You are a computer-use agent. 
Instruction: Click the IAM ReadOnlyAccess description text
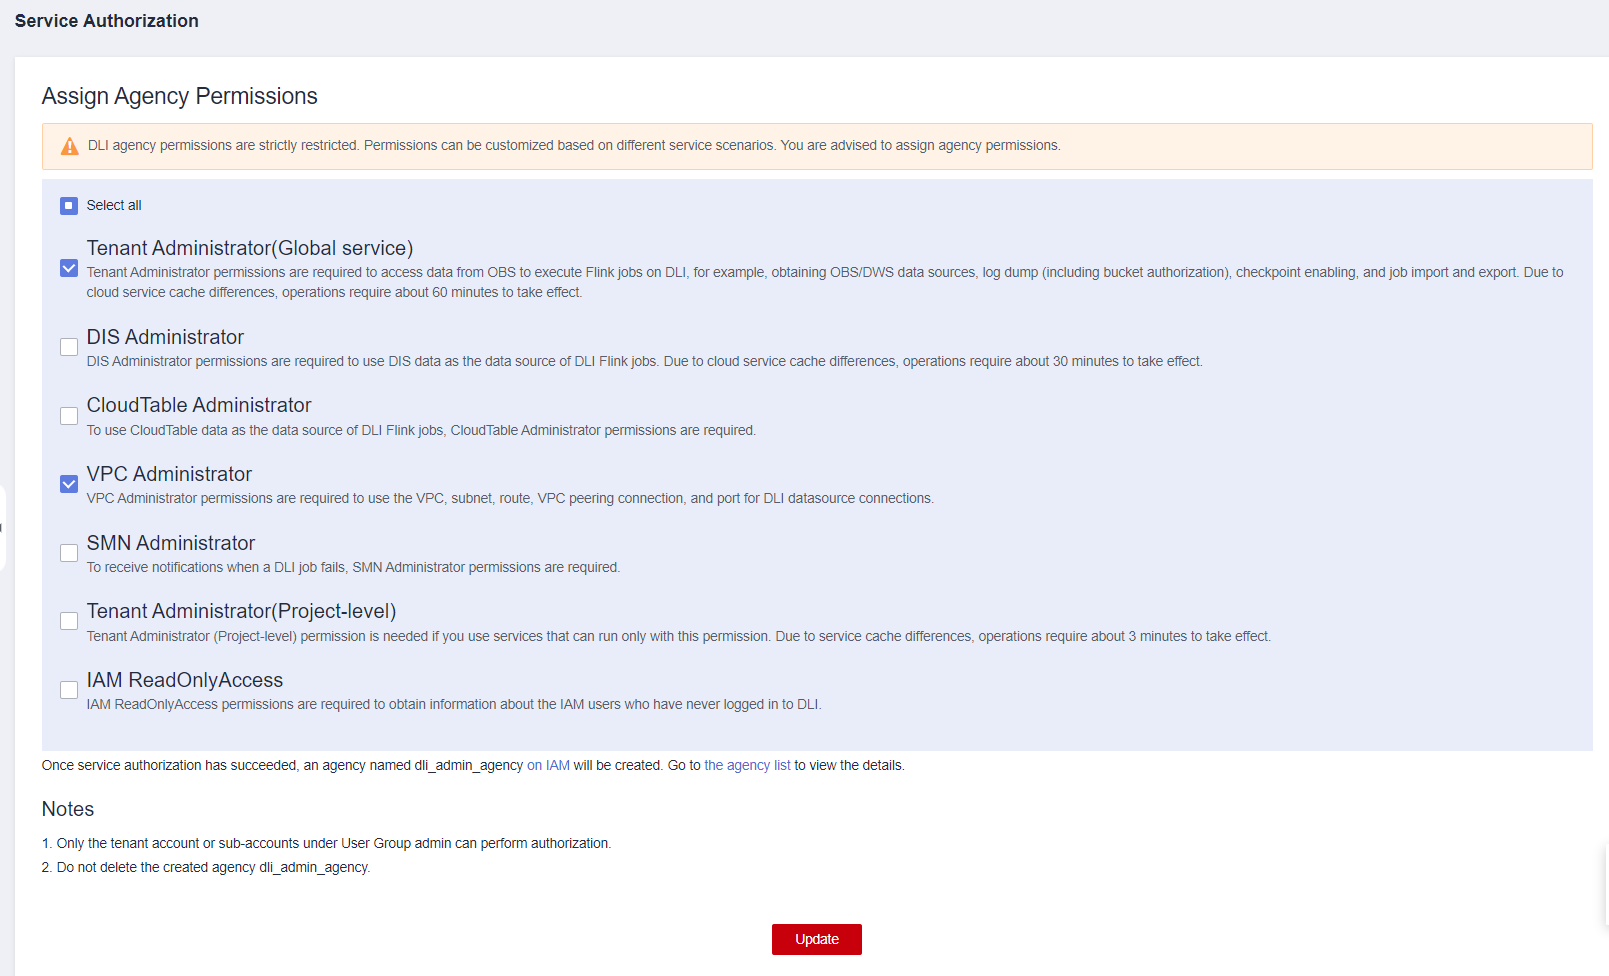click(x=454, y=704)
